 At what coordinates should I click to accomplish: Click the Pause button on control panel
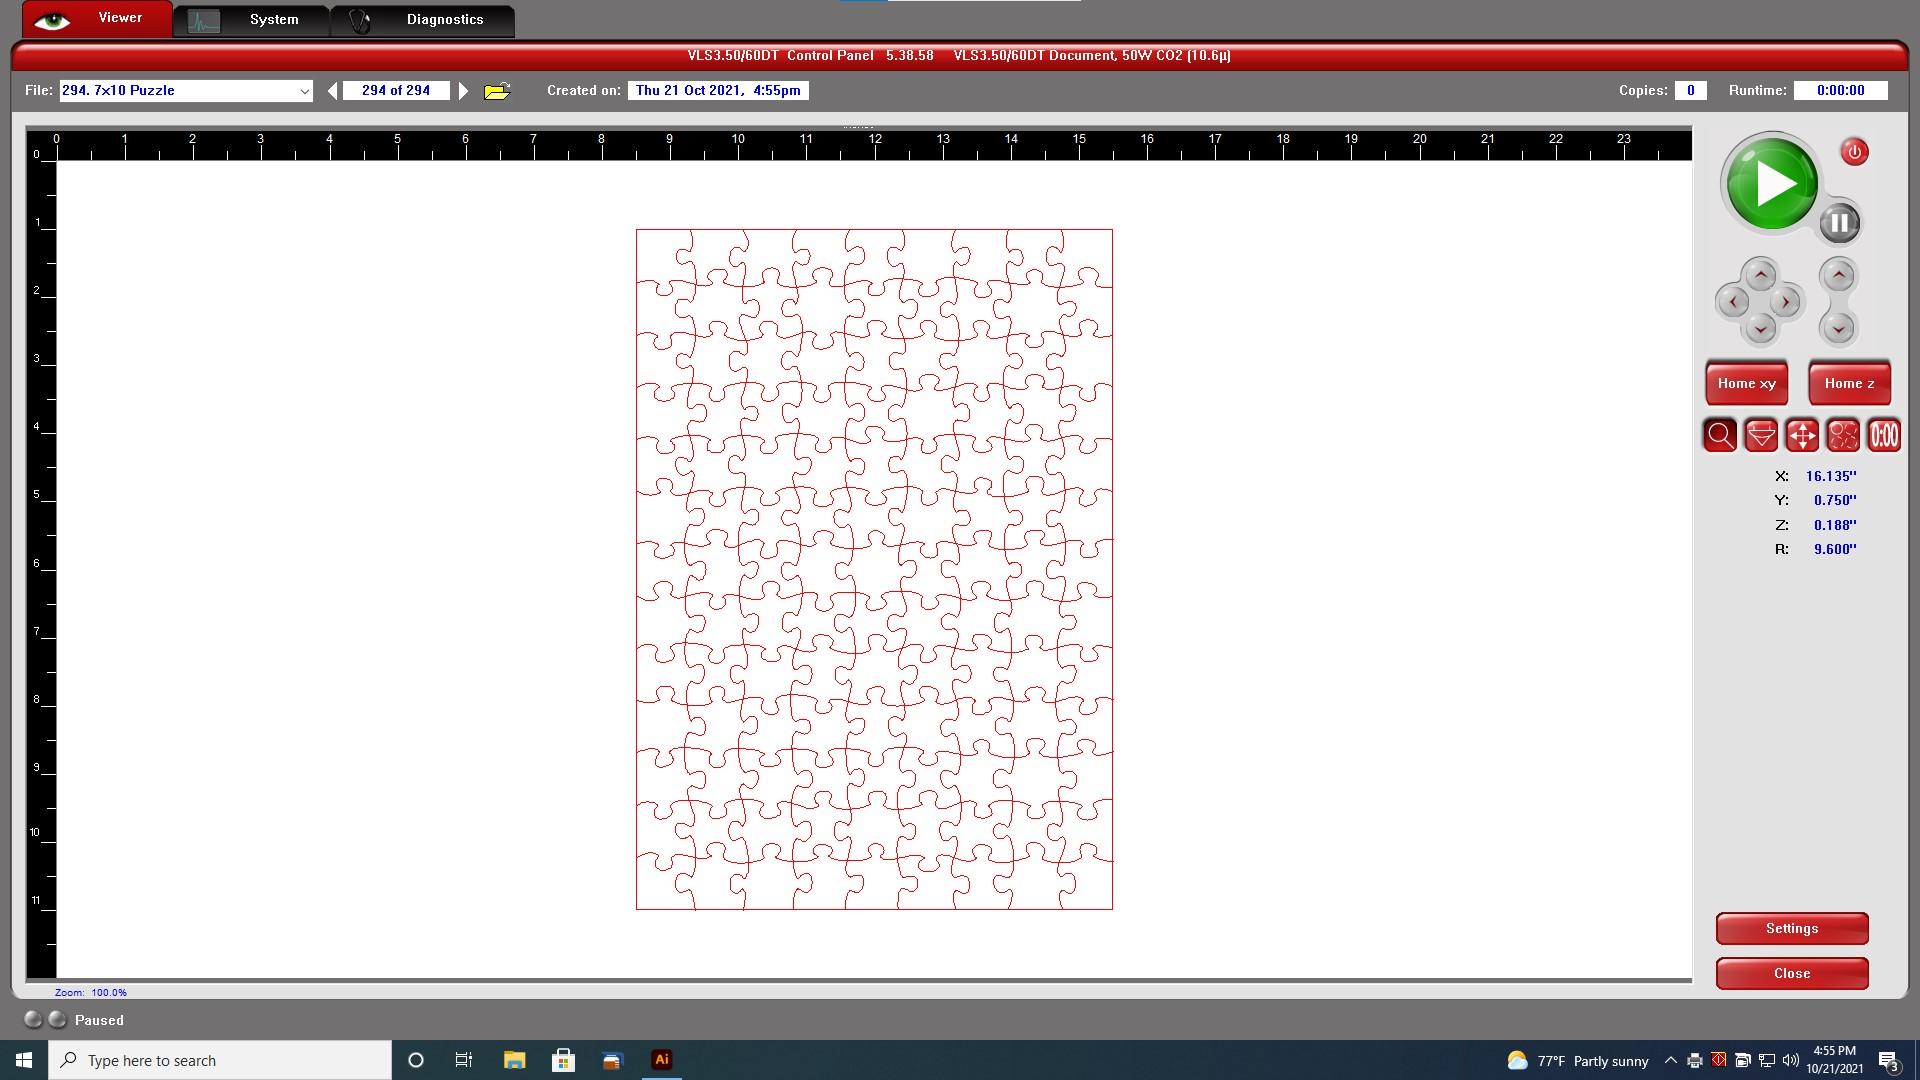point(1840,222)
